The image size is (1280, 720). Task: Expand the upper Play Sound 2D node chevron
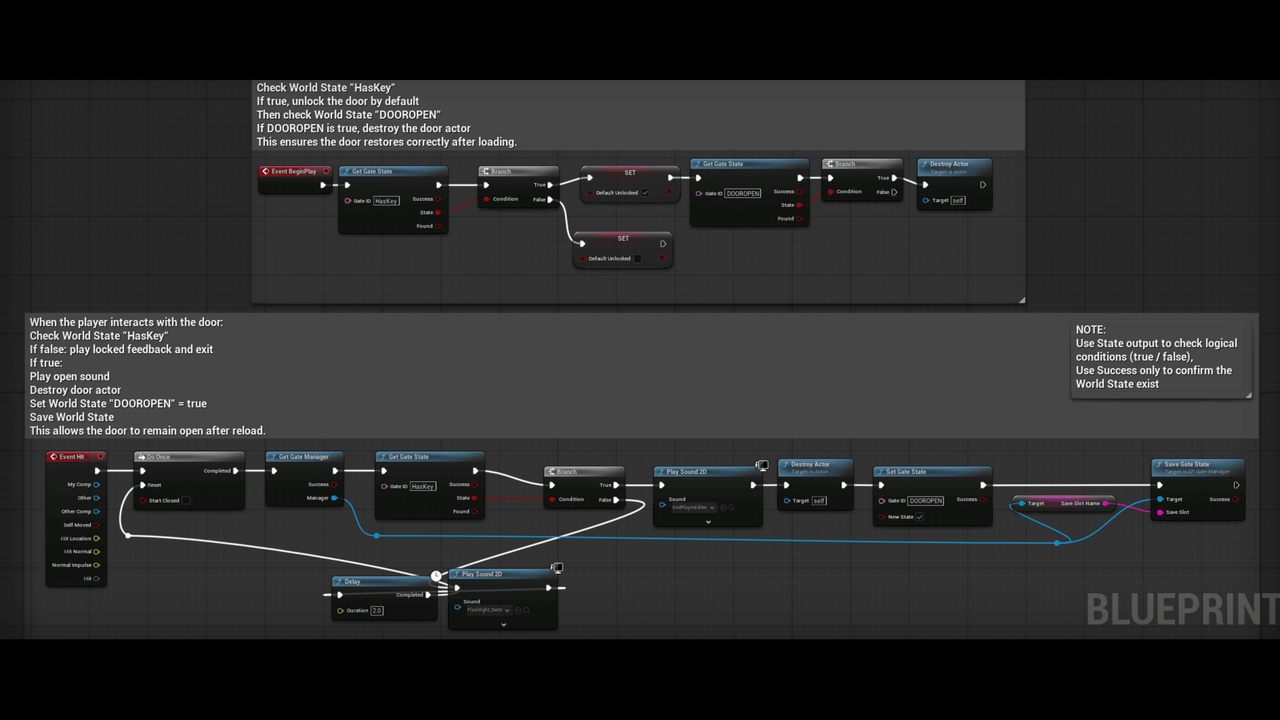[708, 522]
